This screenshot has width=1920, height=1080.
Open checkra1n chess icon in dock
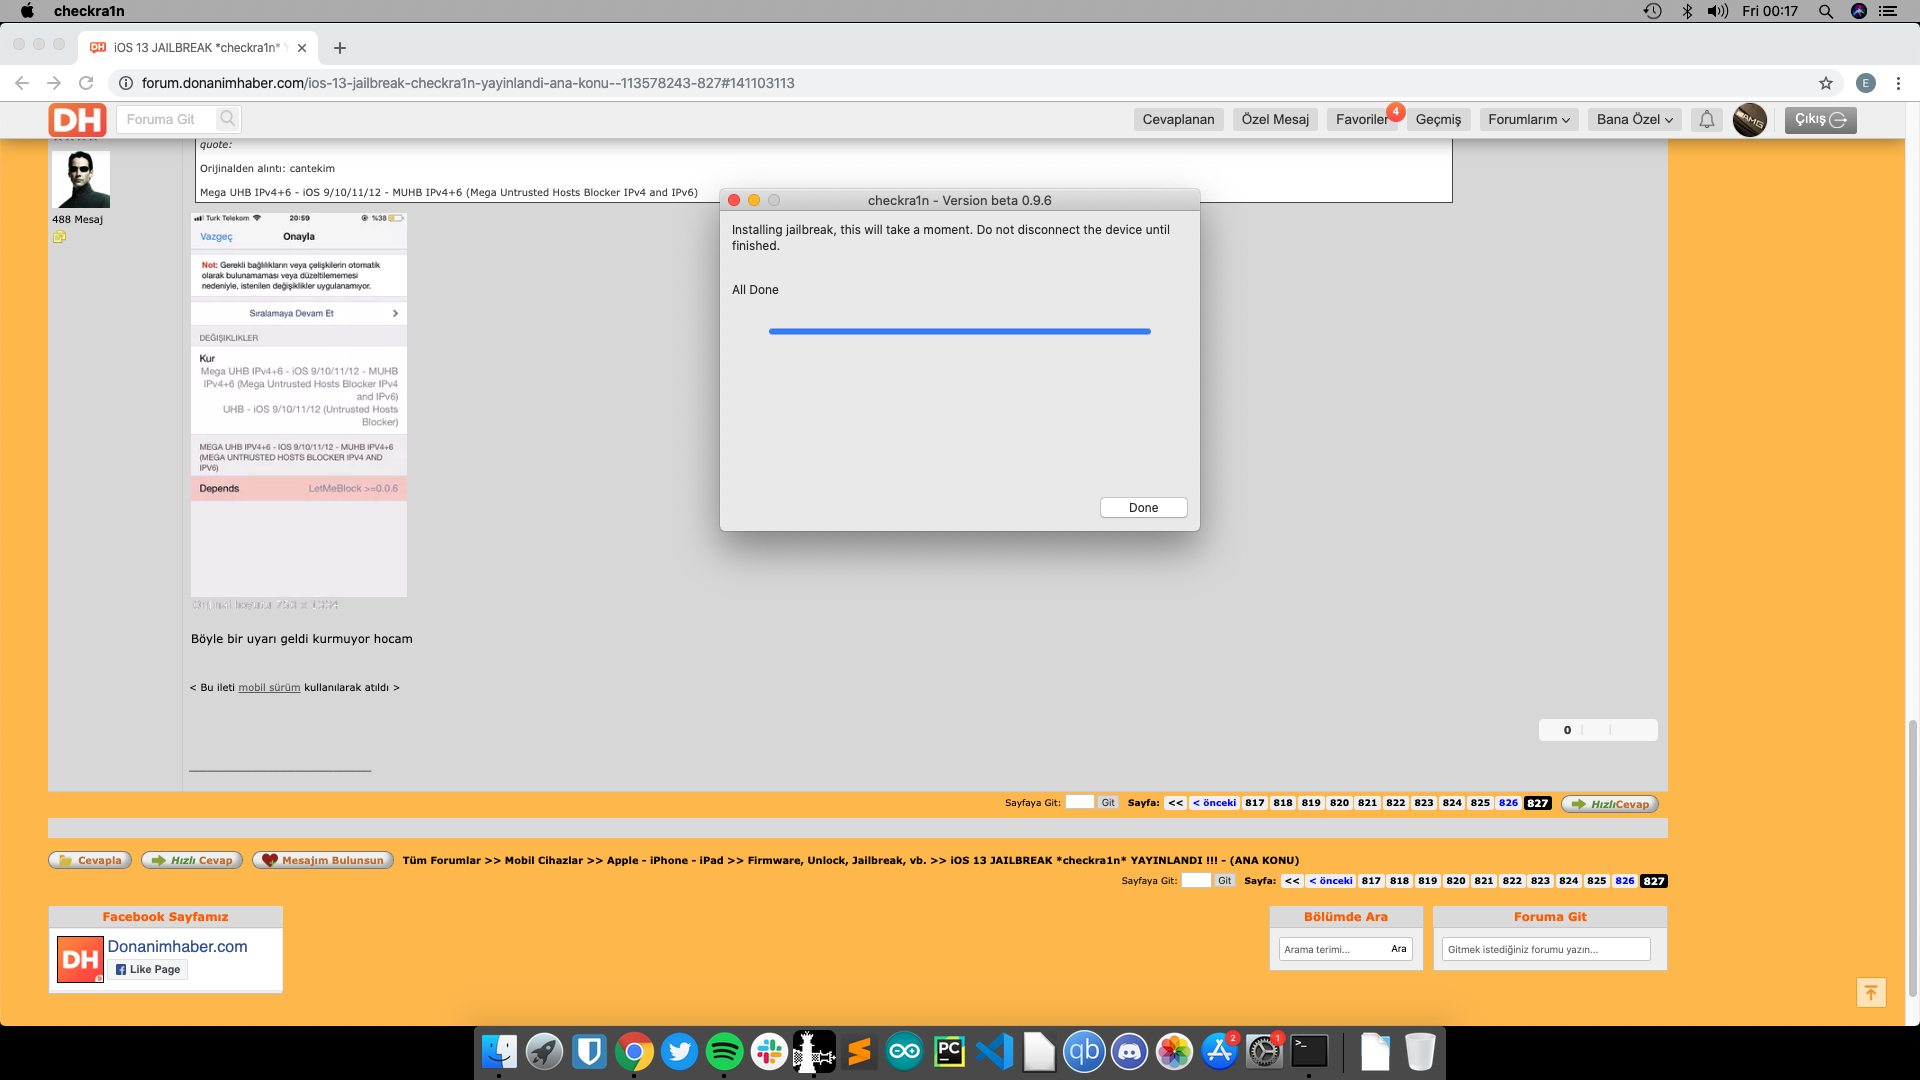814,1052
